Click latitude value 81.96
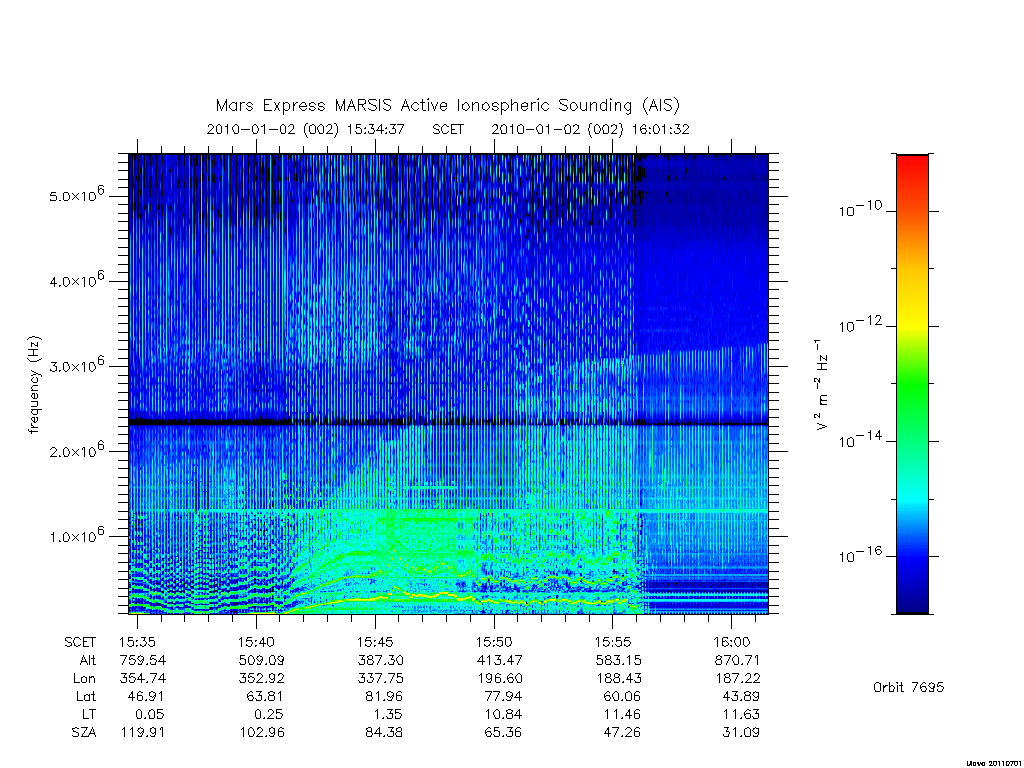This screenshot has width=1024, height=768. click(x=384, y=696)
